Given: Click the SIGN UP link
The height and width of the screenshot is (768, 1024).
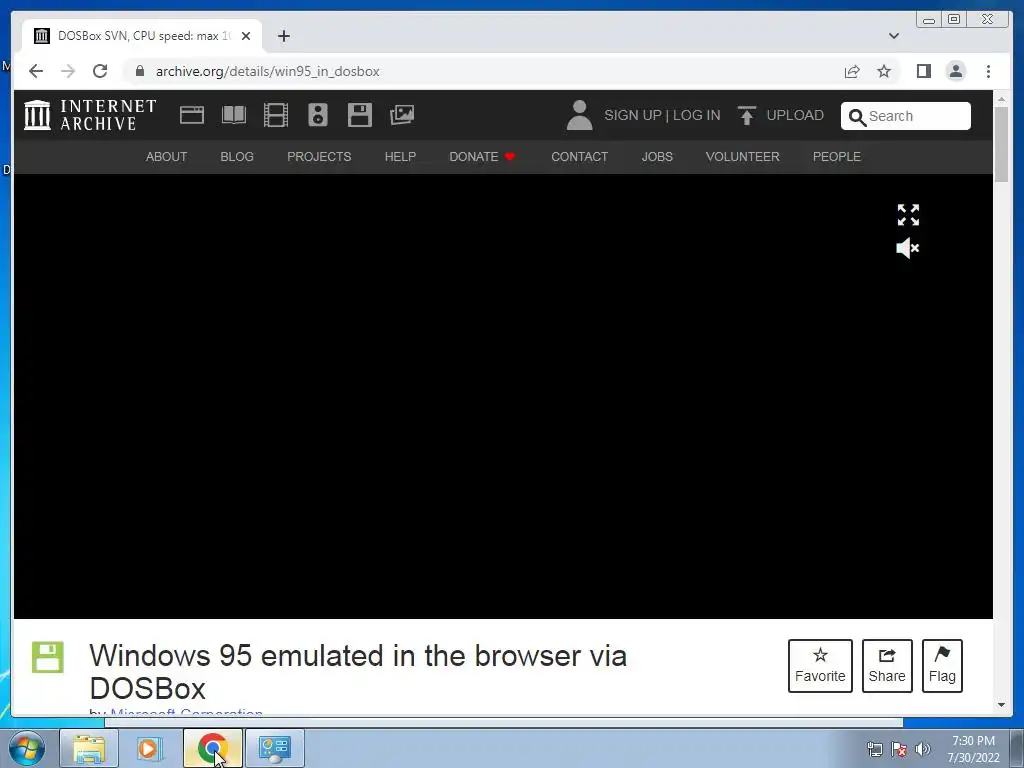Looking at the screenshot, I should point(633,116).
